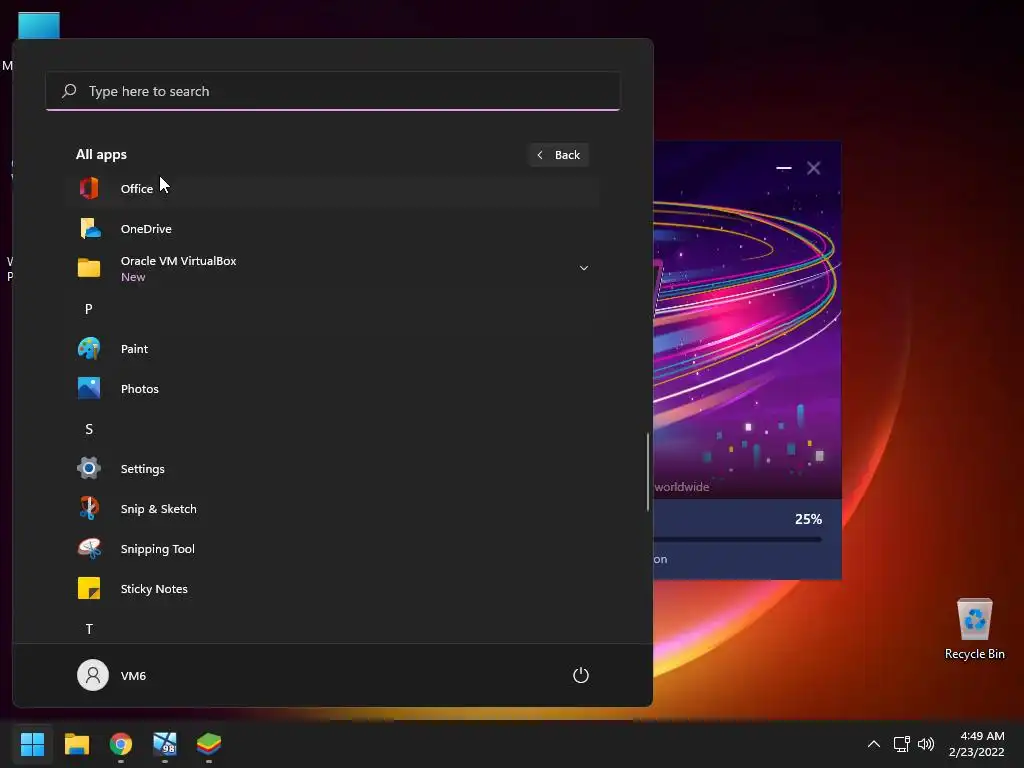Screen dimensions: 1024x768
Task: Open the network status tray icon
Action: pos(902,744)
